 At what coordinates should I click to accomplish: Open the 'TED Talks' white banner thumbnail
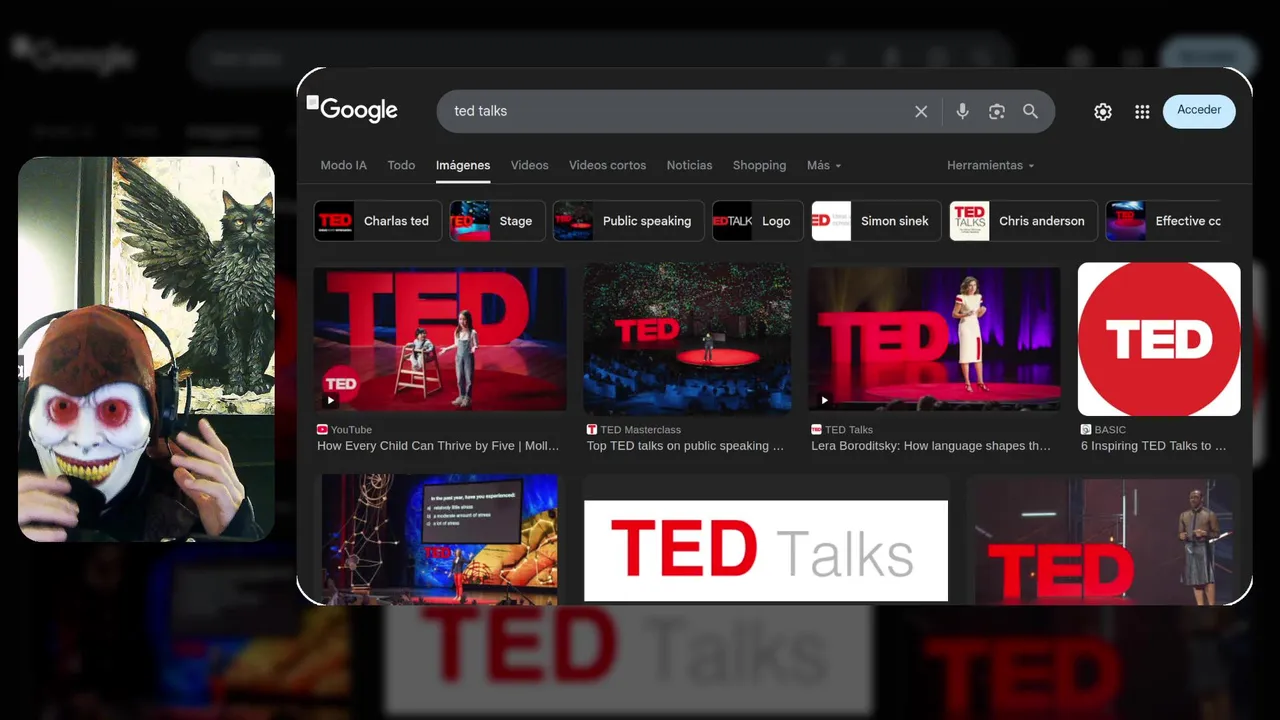[766, 551]
